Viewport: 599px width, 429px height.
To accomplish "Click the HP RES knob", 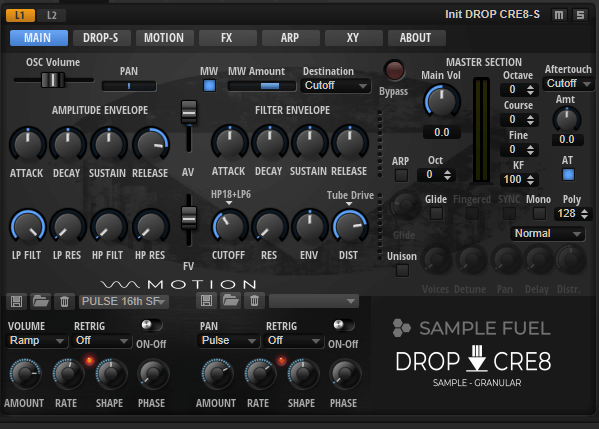I will coord(151,227).
